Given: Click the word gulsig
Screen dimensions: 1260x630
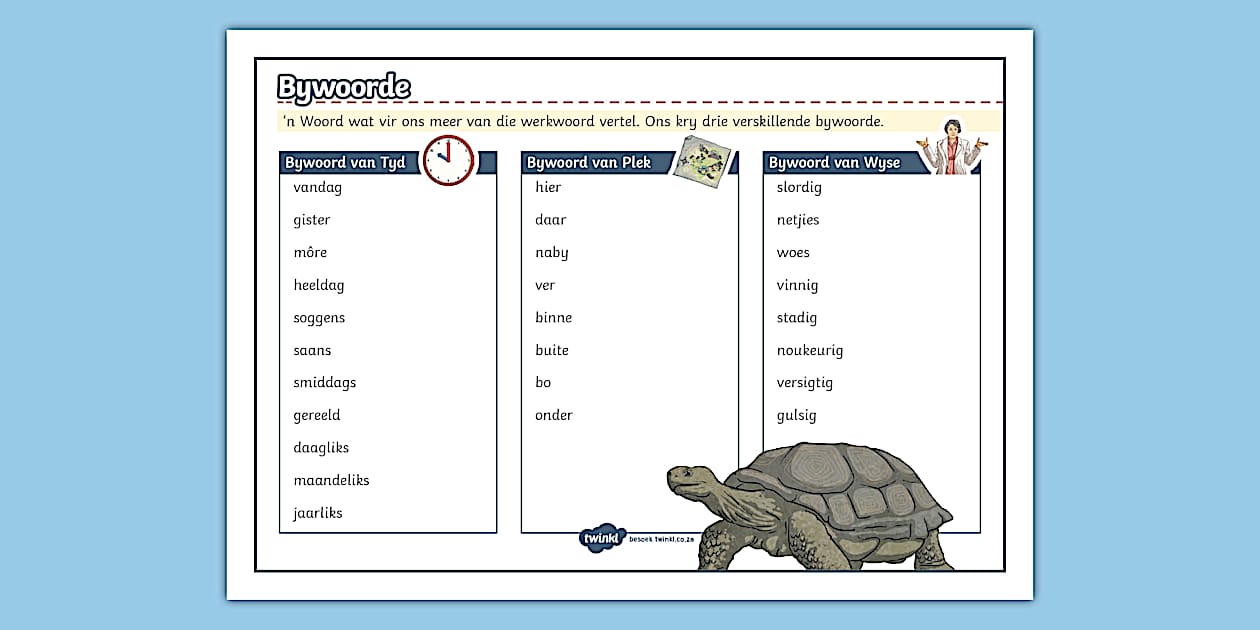Looking at the screenshot, I should click(797, 416).
